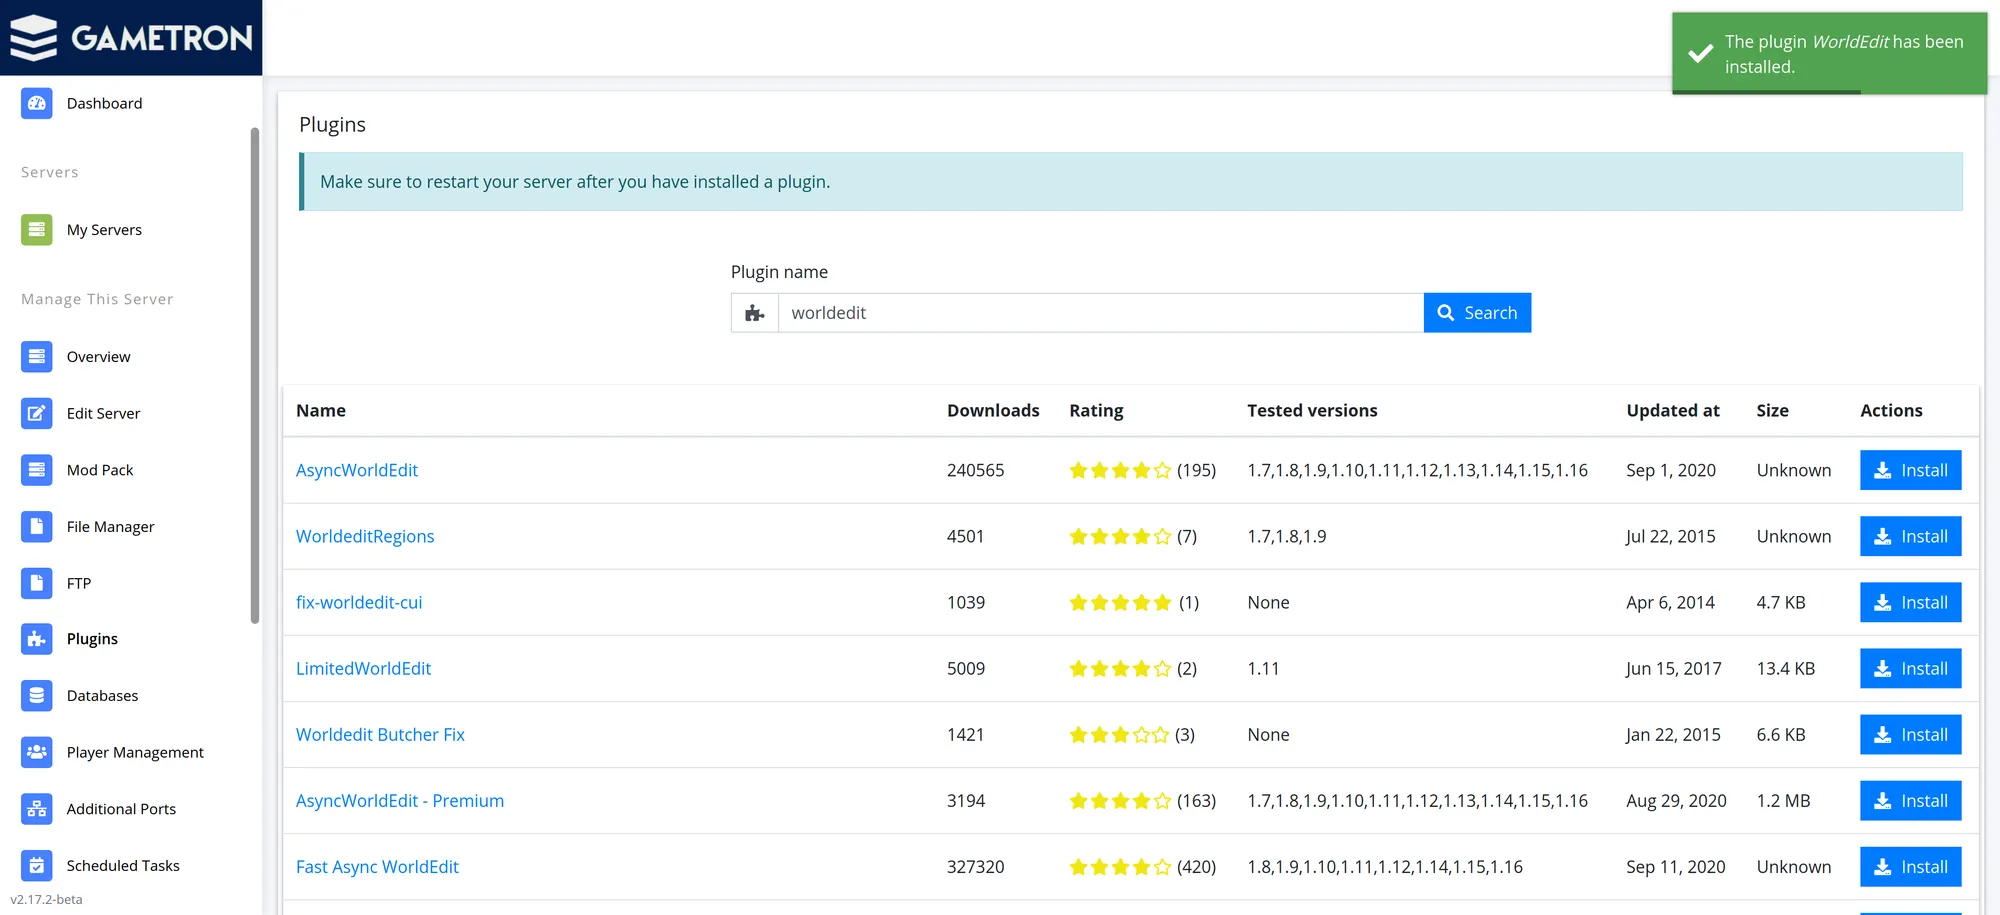Viewport: 2000px width, 915px height.
Task: Click the Updated at column header
Action: 1673,410
